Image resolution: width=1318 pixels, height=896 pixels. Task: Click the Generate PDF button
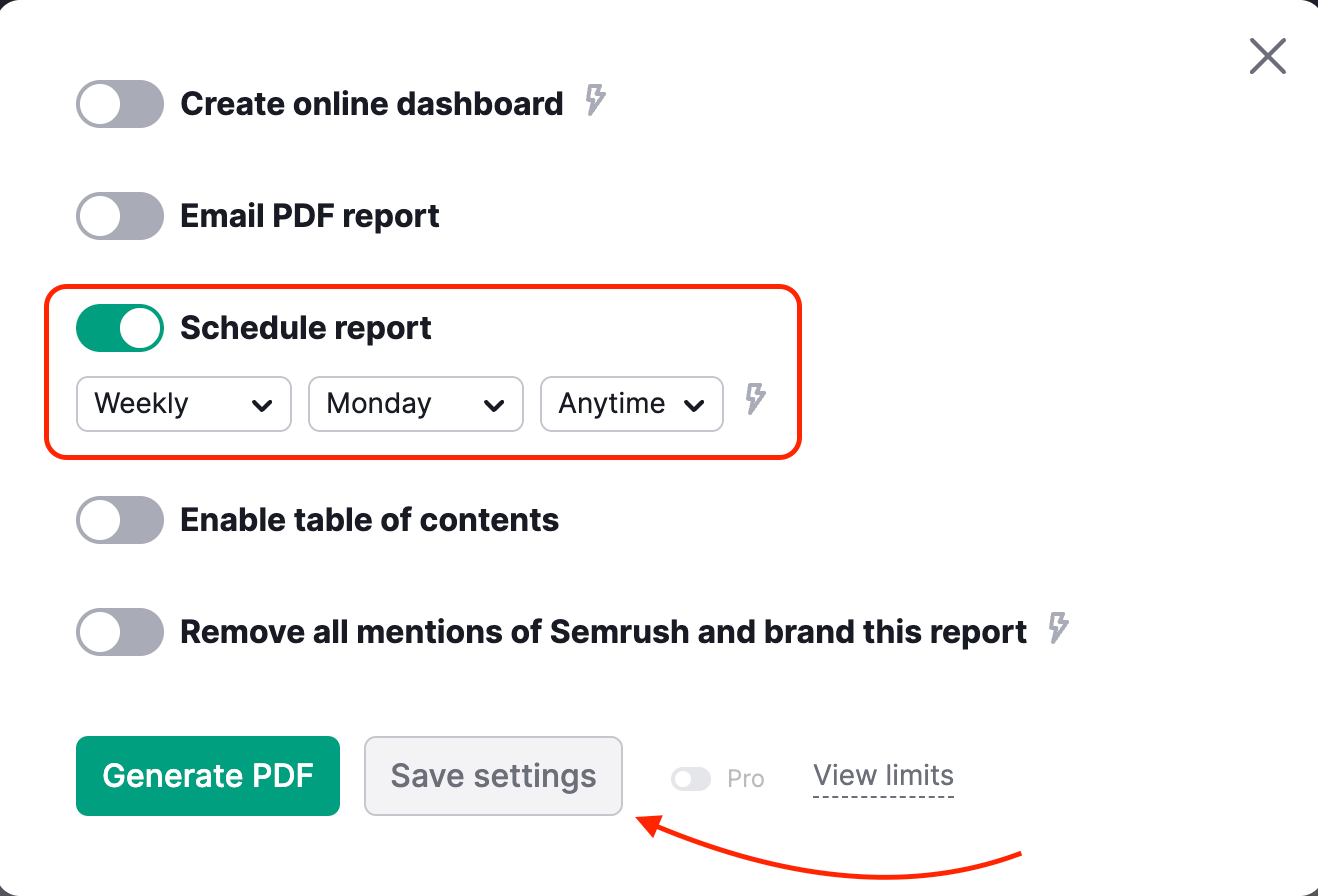coord(207,776)
